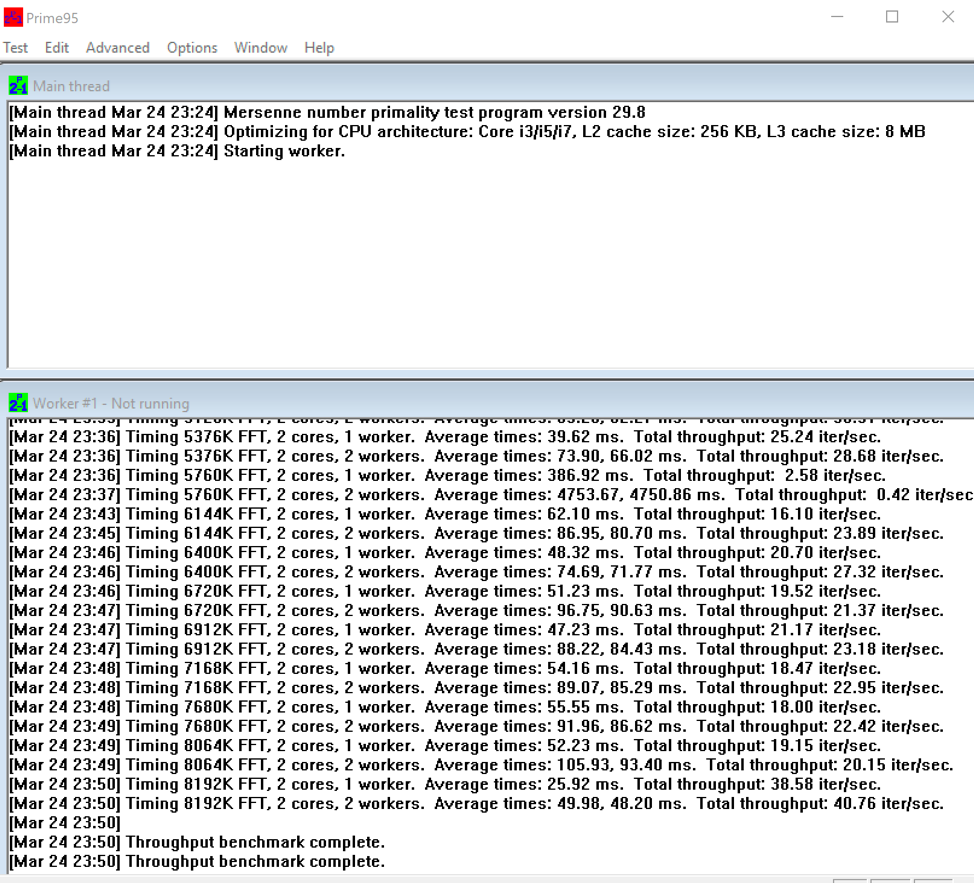The height and width of the screenshot is (883, 974).
Task: Click the 6912K FFT 1 worker timing line
Action: click(x=445, y=630)
